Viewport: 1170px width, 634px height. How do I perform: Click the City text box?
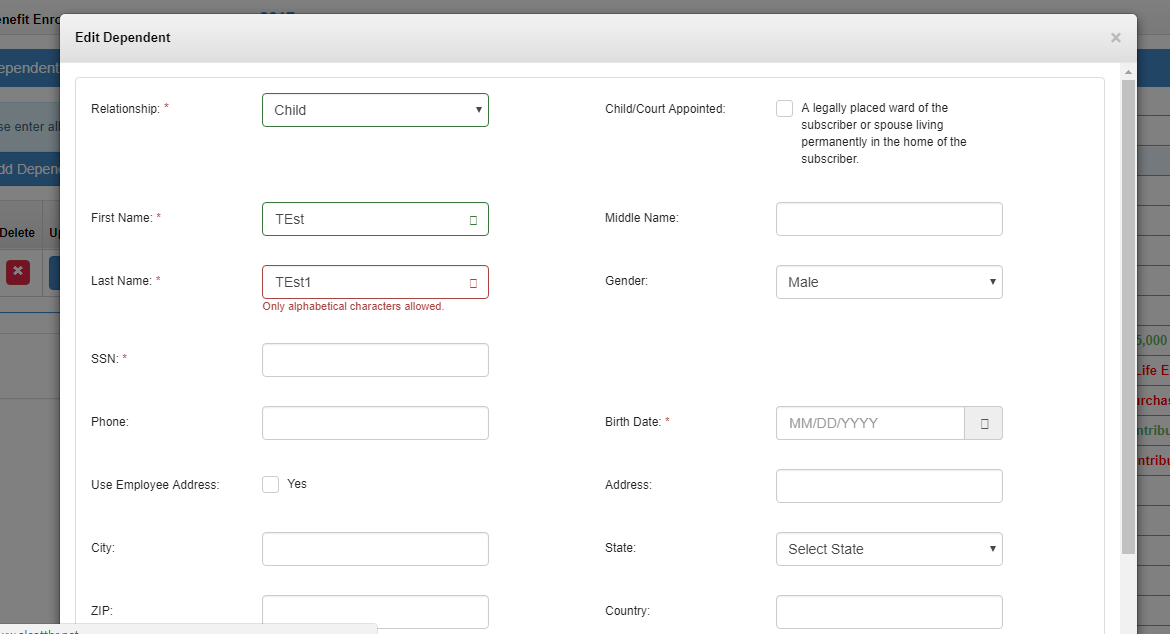click(375, 549)
